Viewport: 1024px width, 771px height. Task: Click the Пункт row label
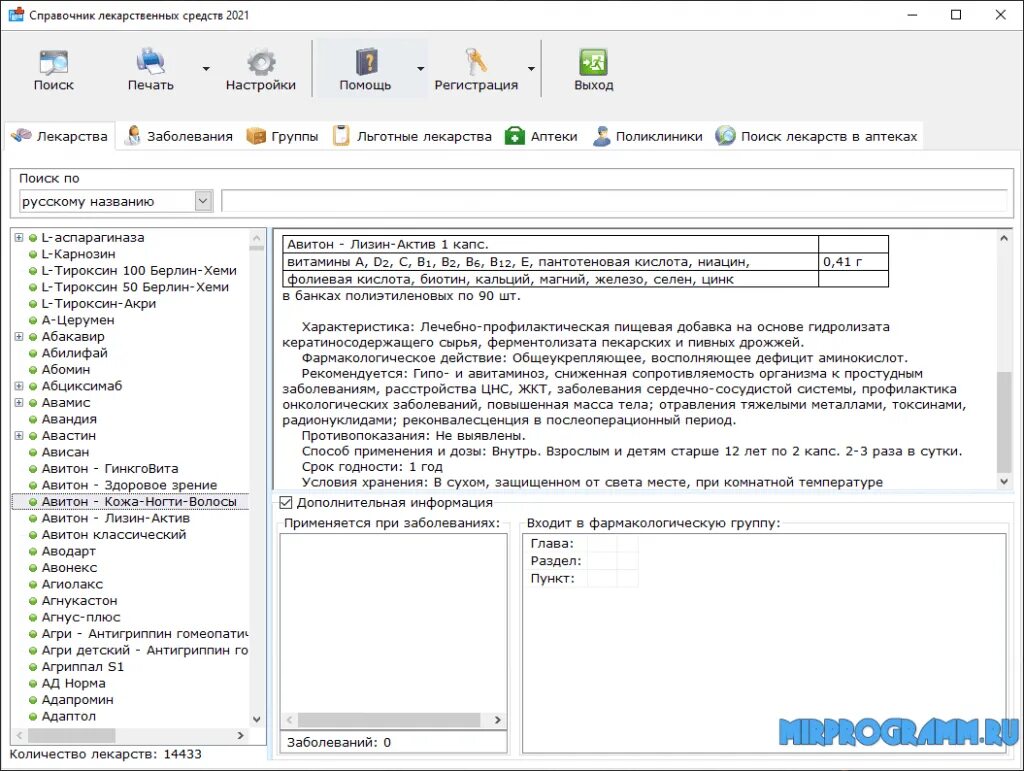click(x=552, y=578)
